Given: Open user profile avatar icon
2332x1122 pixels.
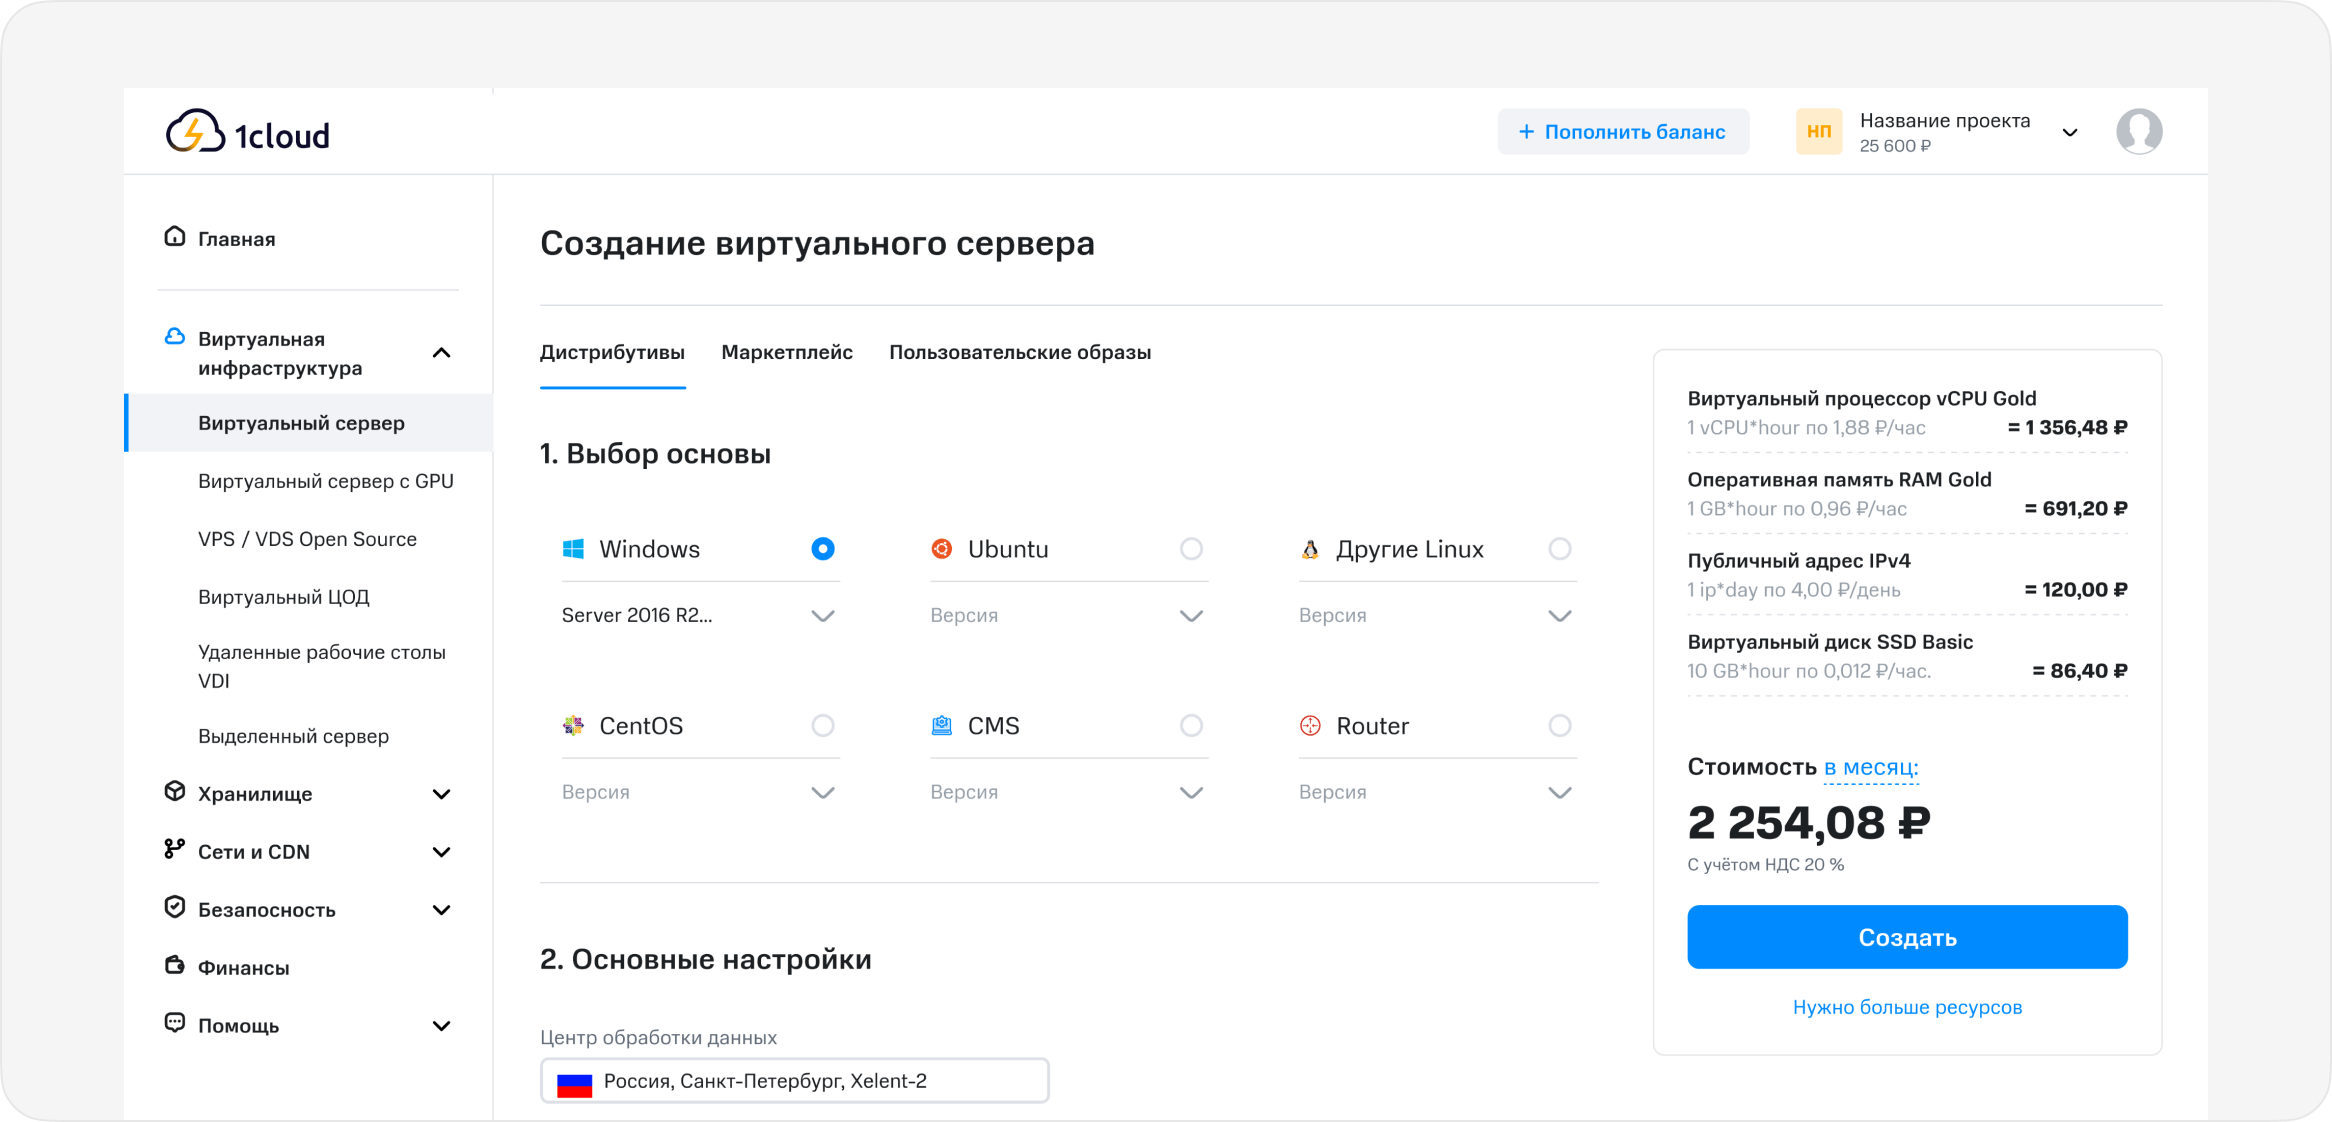Looking at the screenshot, I should [2138, 132].
